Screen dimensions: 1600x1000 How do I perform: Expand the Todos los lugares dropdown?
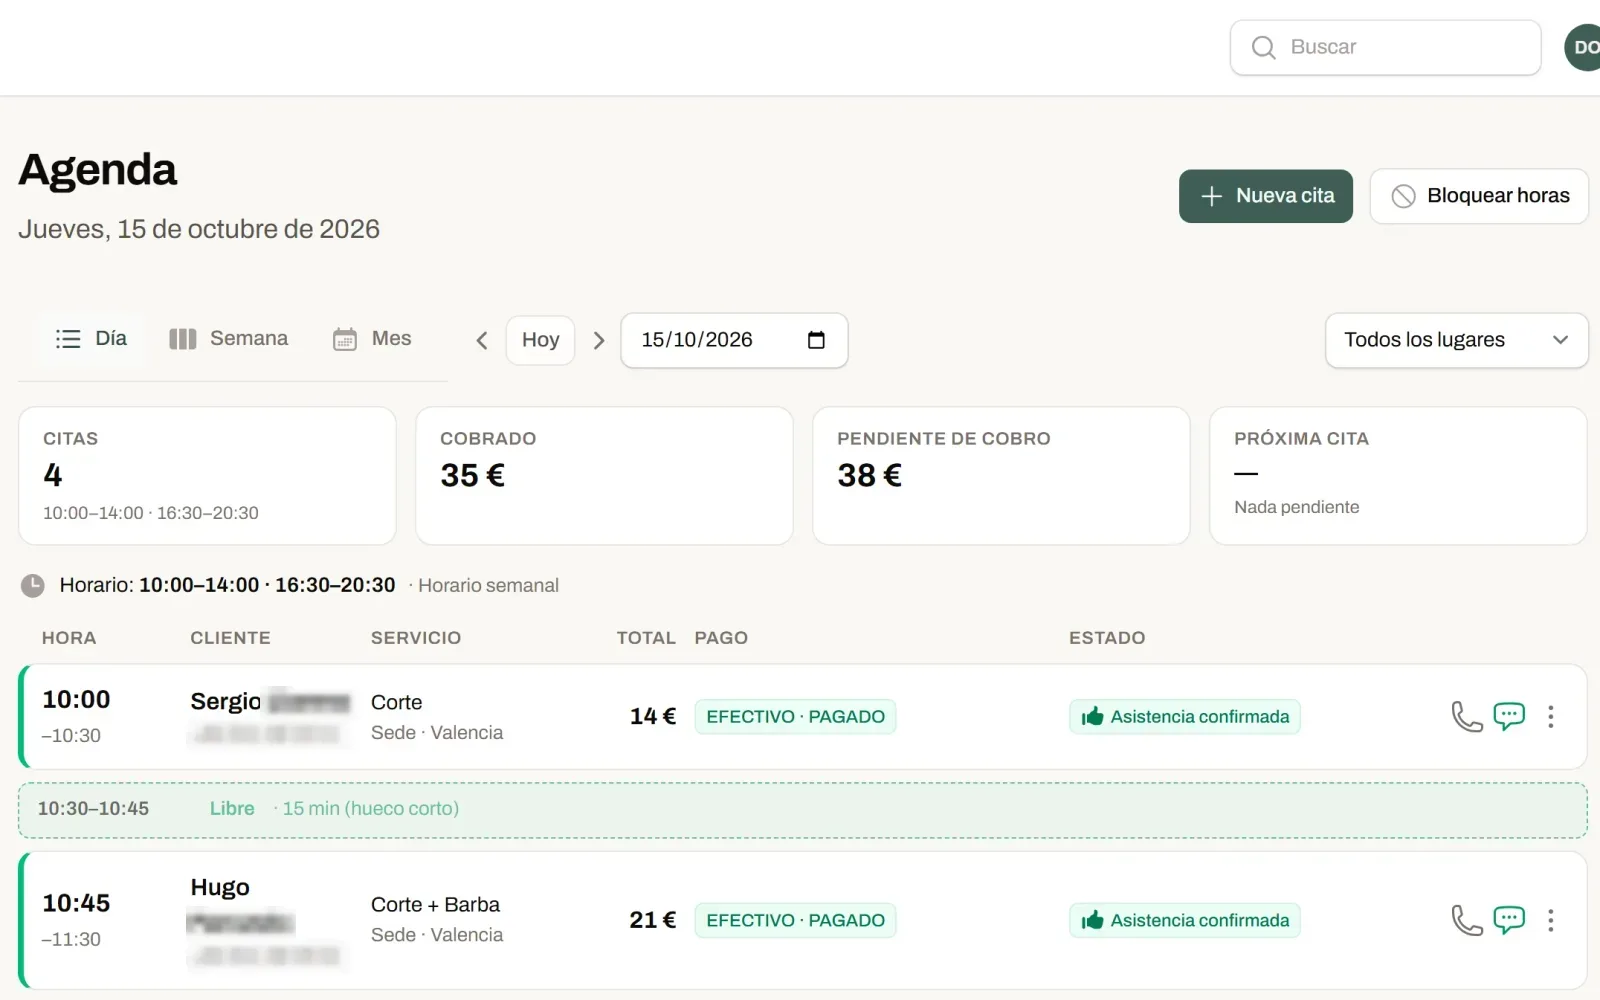click(x=1456, y=340)
